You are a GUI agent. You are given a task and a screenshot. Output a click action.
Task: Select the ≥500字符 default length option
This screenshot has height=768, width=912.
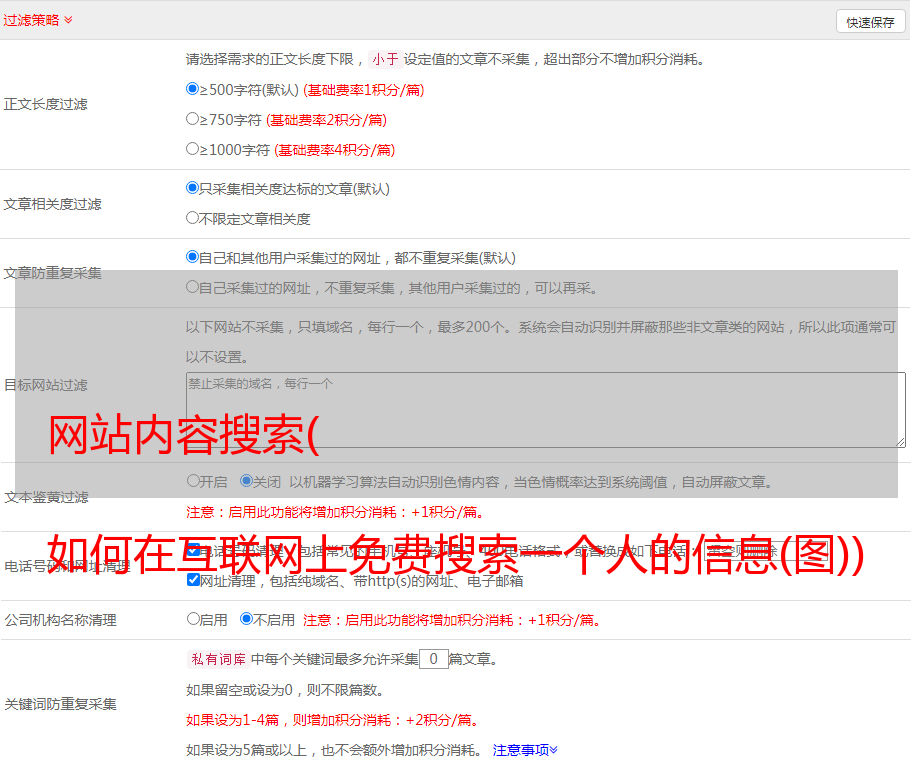click(x=192, y=88)
